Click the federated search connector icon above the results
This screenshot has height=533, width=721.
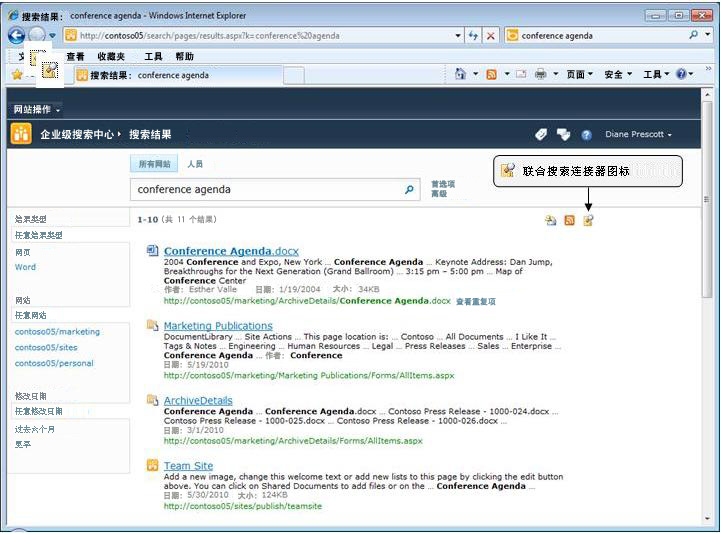coord(588,220)
